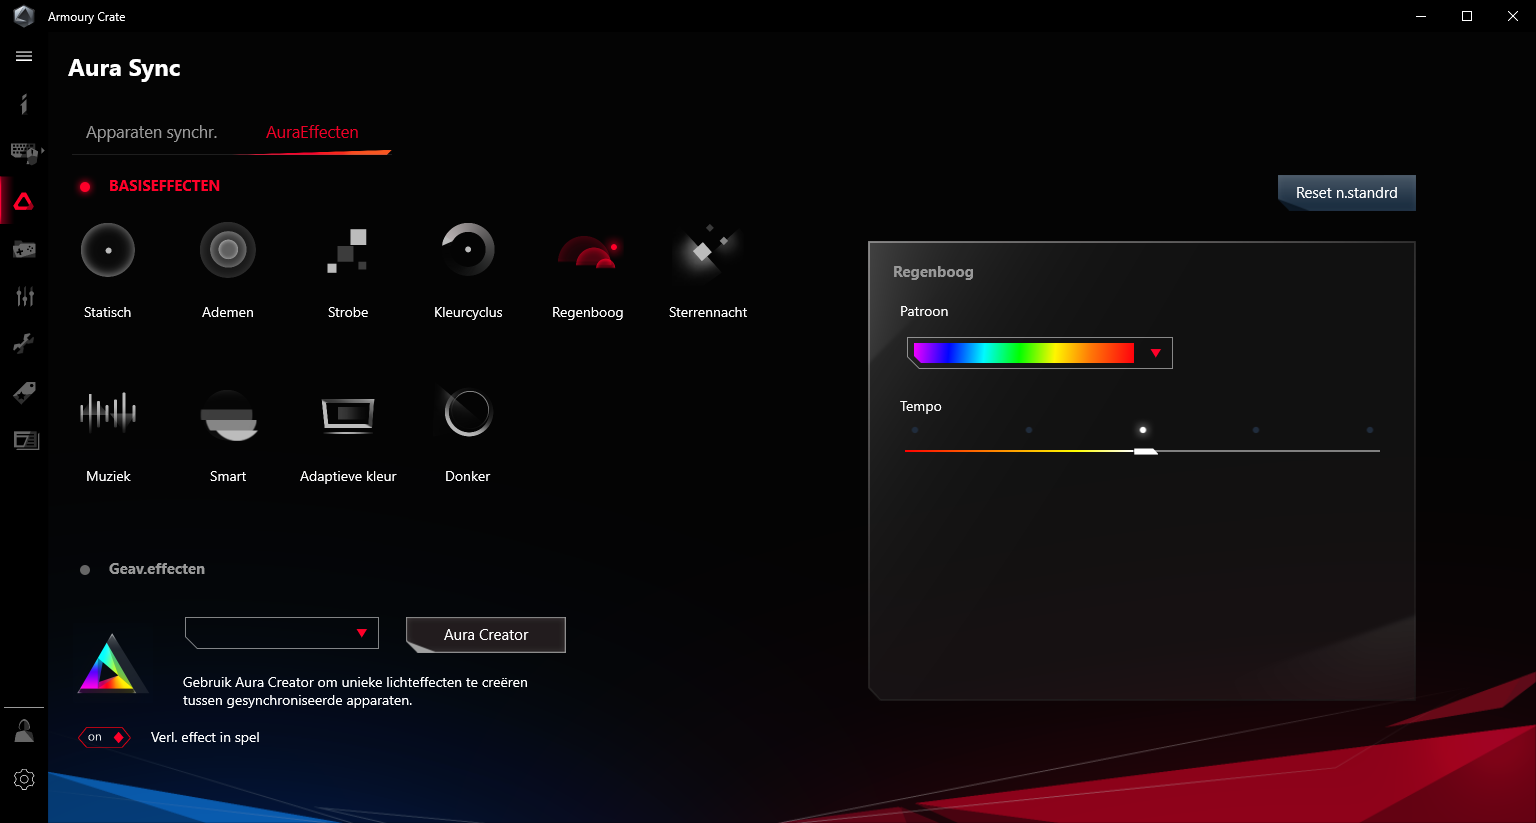This screenshot has height=823, width=1536.
Task: Expand the hamburger navigation menu
Action: [x=24, y=57]
